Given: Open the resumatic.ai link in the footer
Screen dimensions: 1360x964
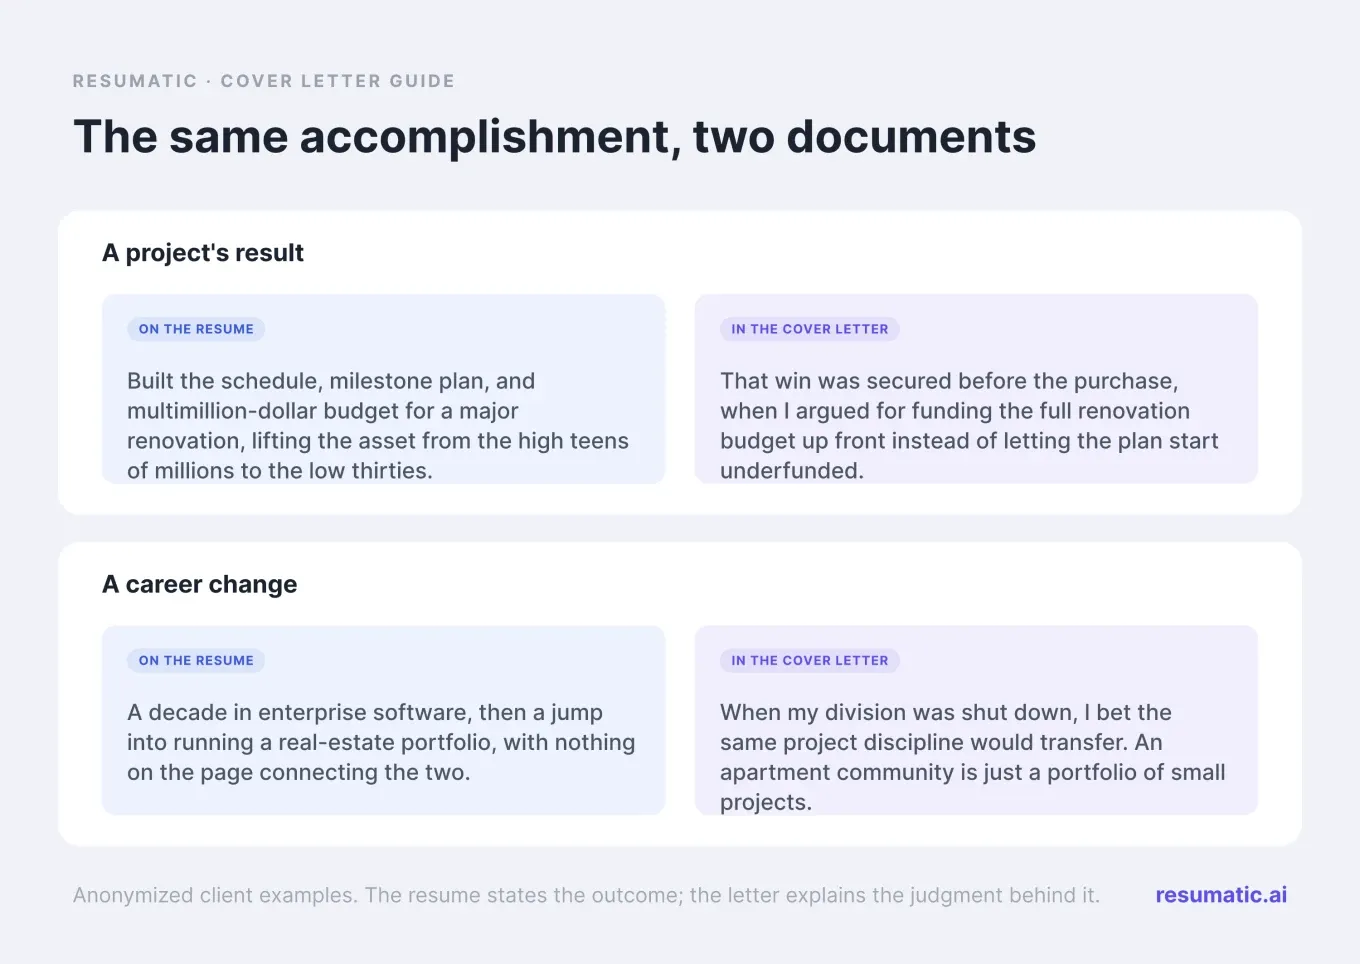Looking at the screenshot, I should pyautogui.click(x=1221, y=895).
